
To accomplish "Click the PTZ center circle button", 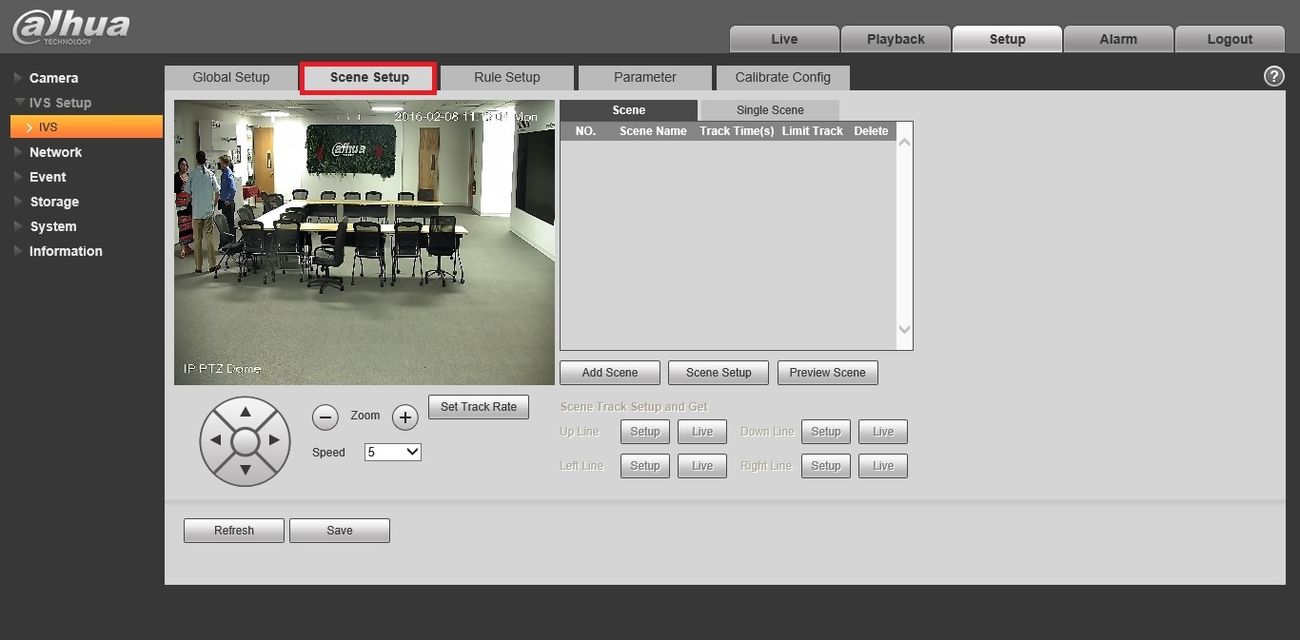I will click(245, 441).
